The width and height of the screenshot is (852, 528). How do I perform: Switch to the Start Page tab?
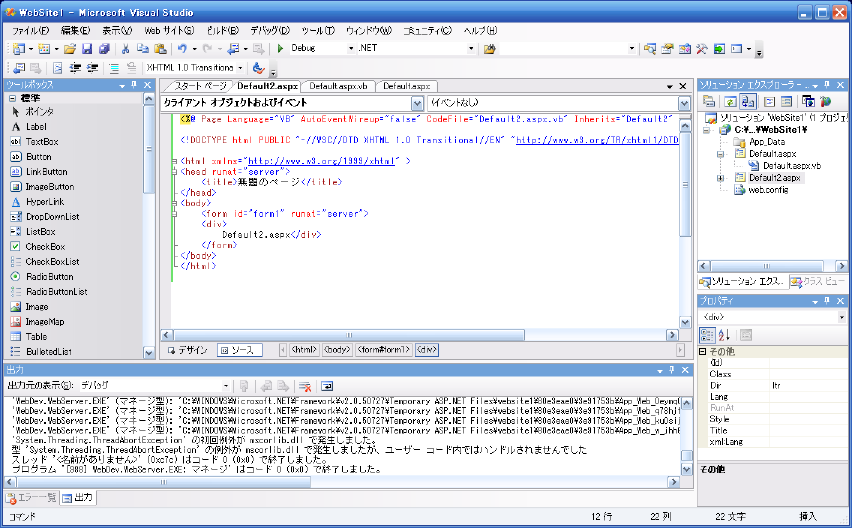[x=200, y=86]
